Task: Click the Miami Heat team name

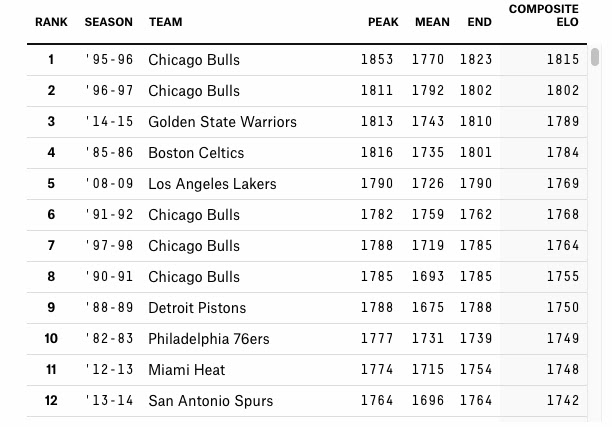Action: pyautogui.click(x=187, y=370)
